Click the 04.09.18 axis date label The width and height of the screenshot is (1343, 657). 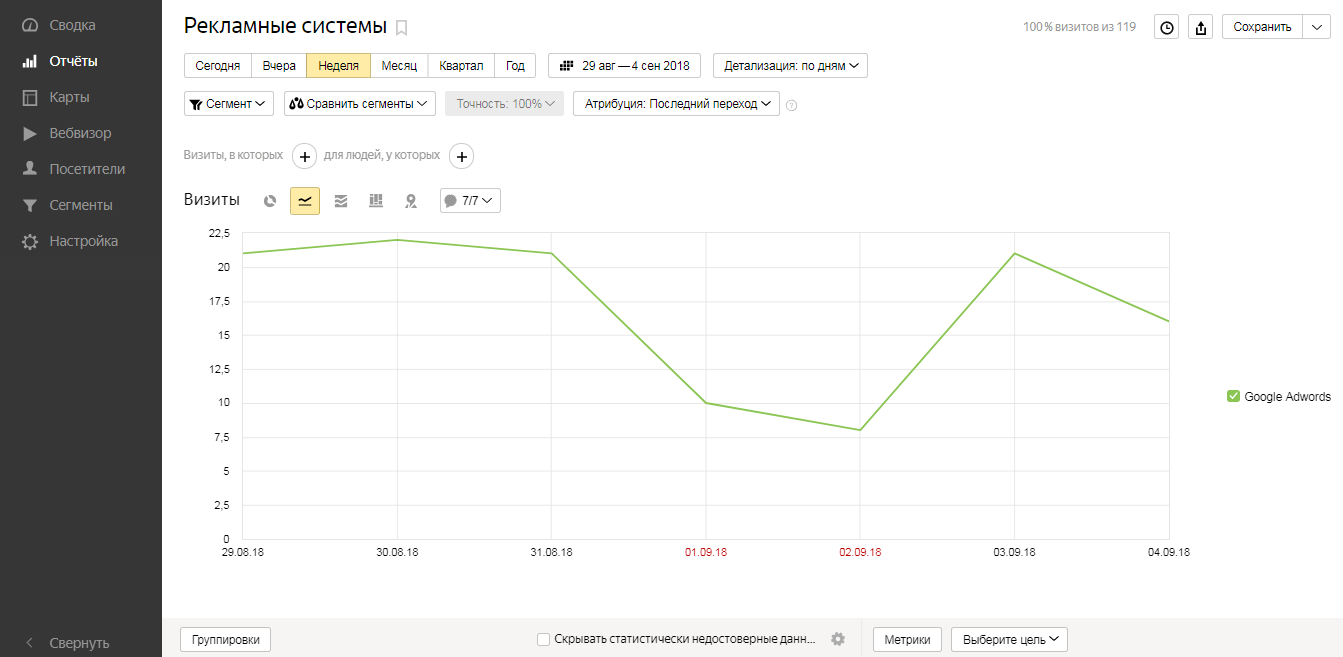tap(1169, 552)
